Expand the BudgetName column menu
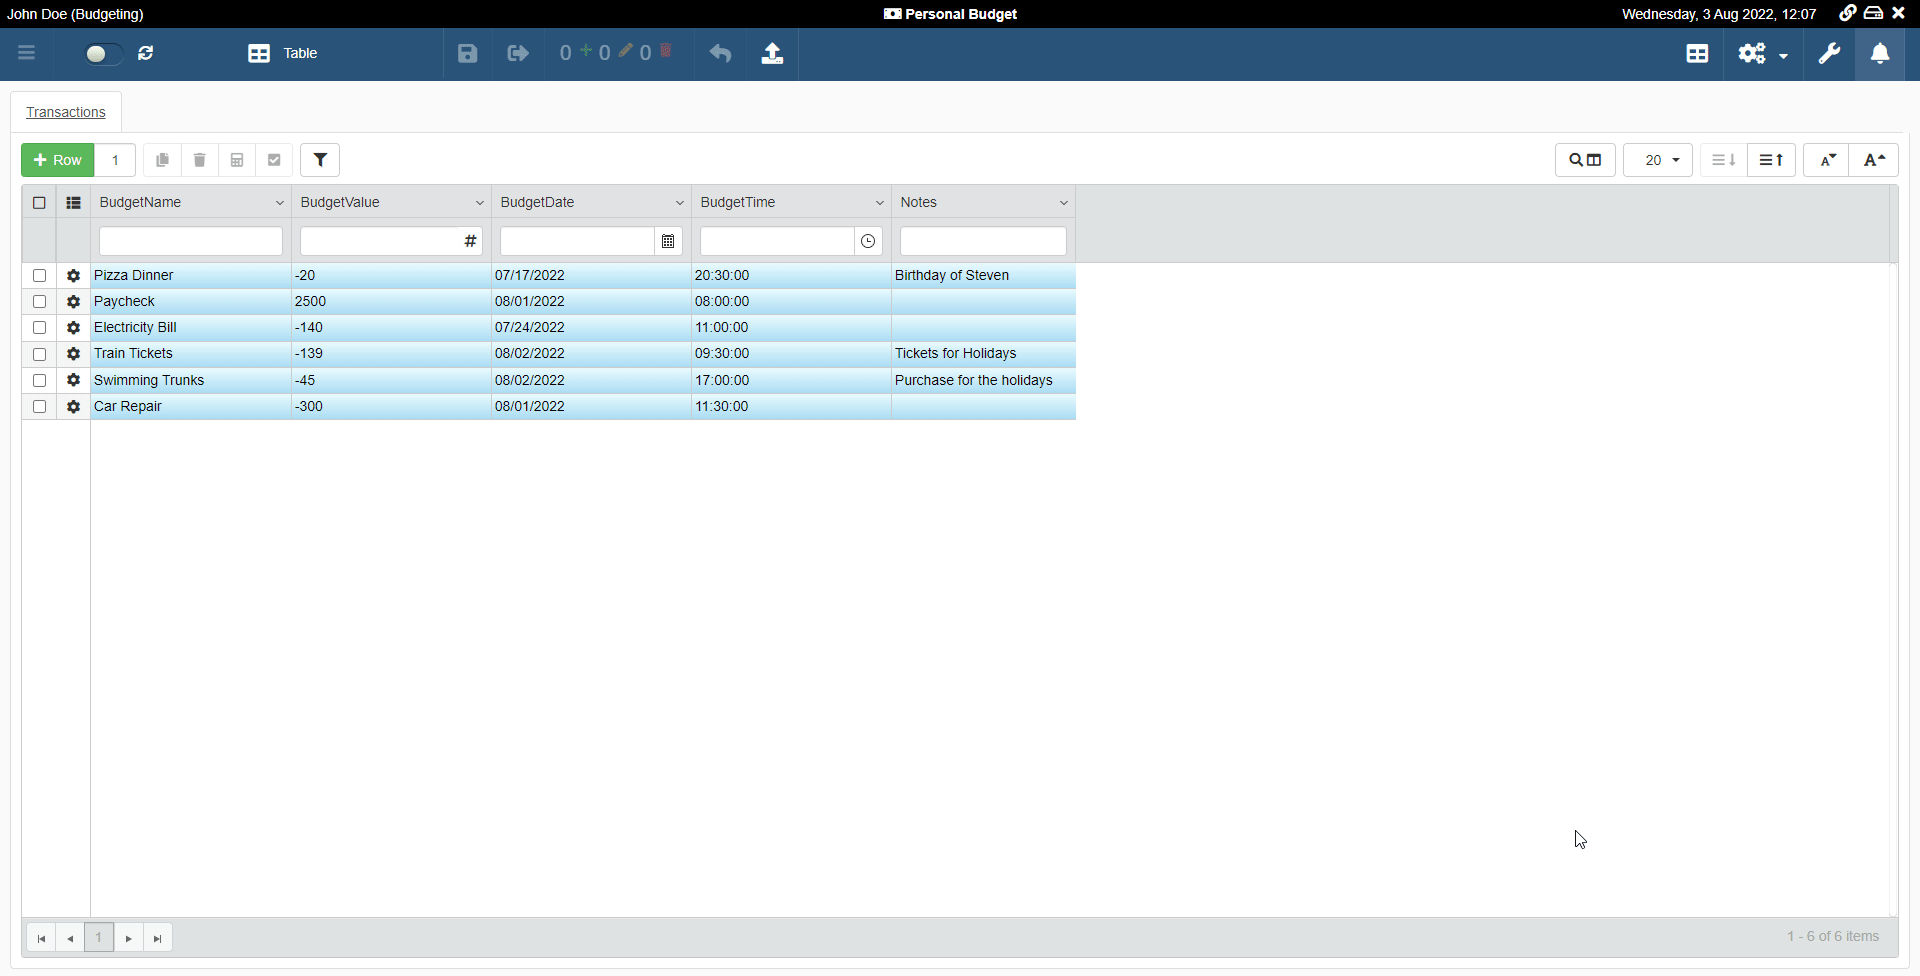This screenshot has width=1920, height=976. 279,203
